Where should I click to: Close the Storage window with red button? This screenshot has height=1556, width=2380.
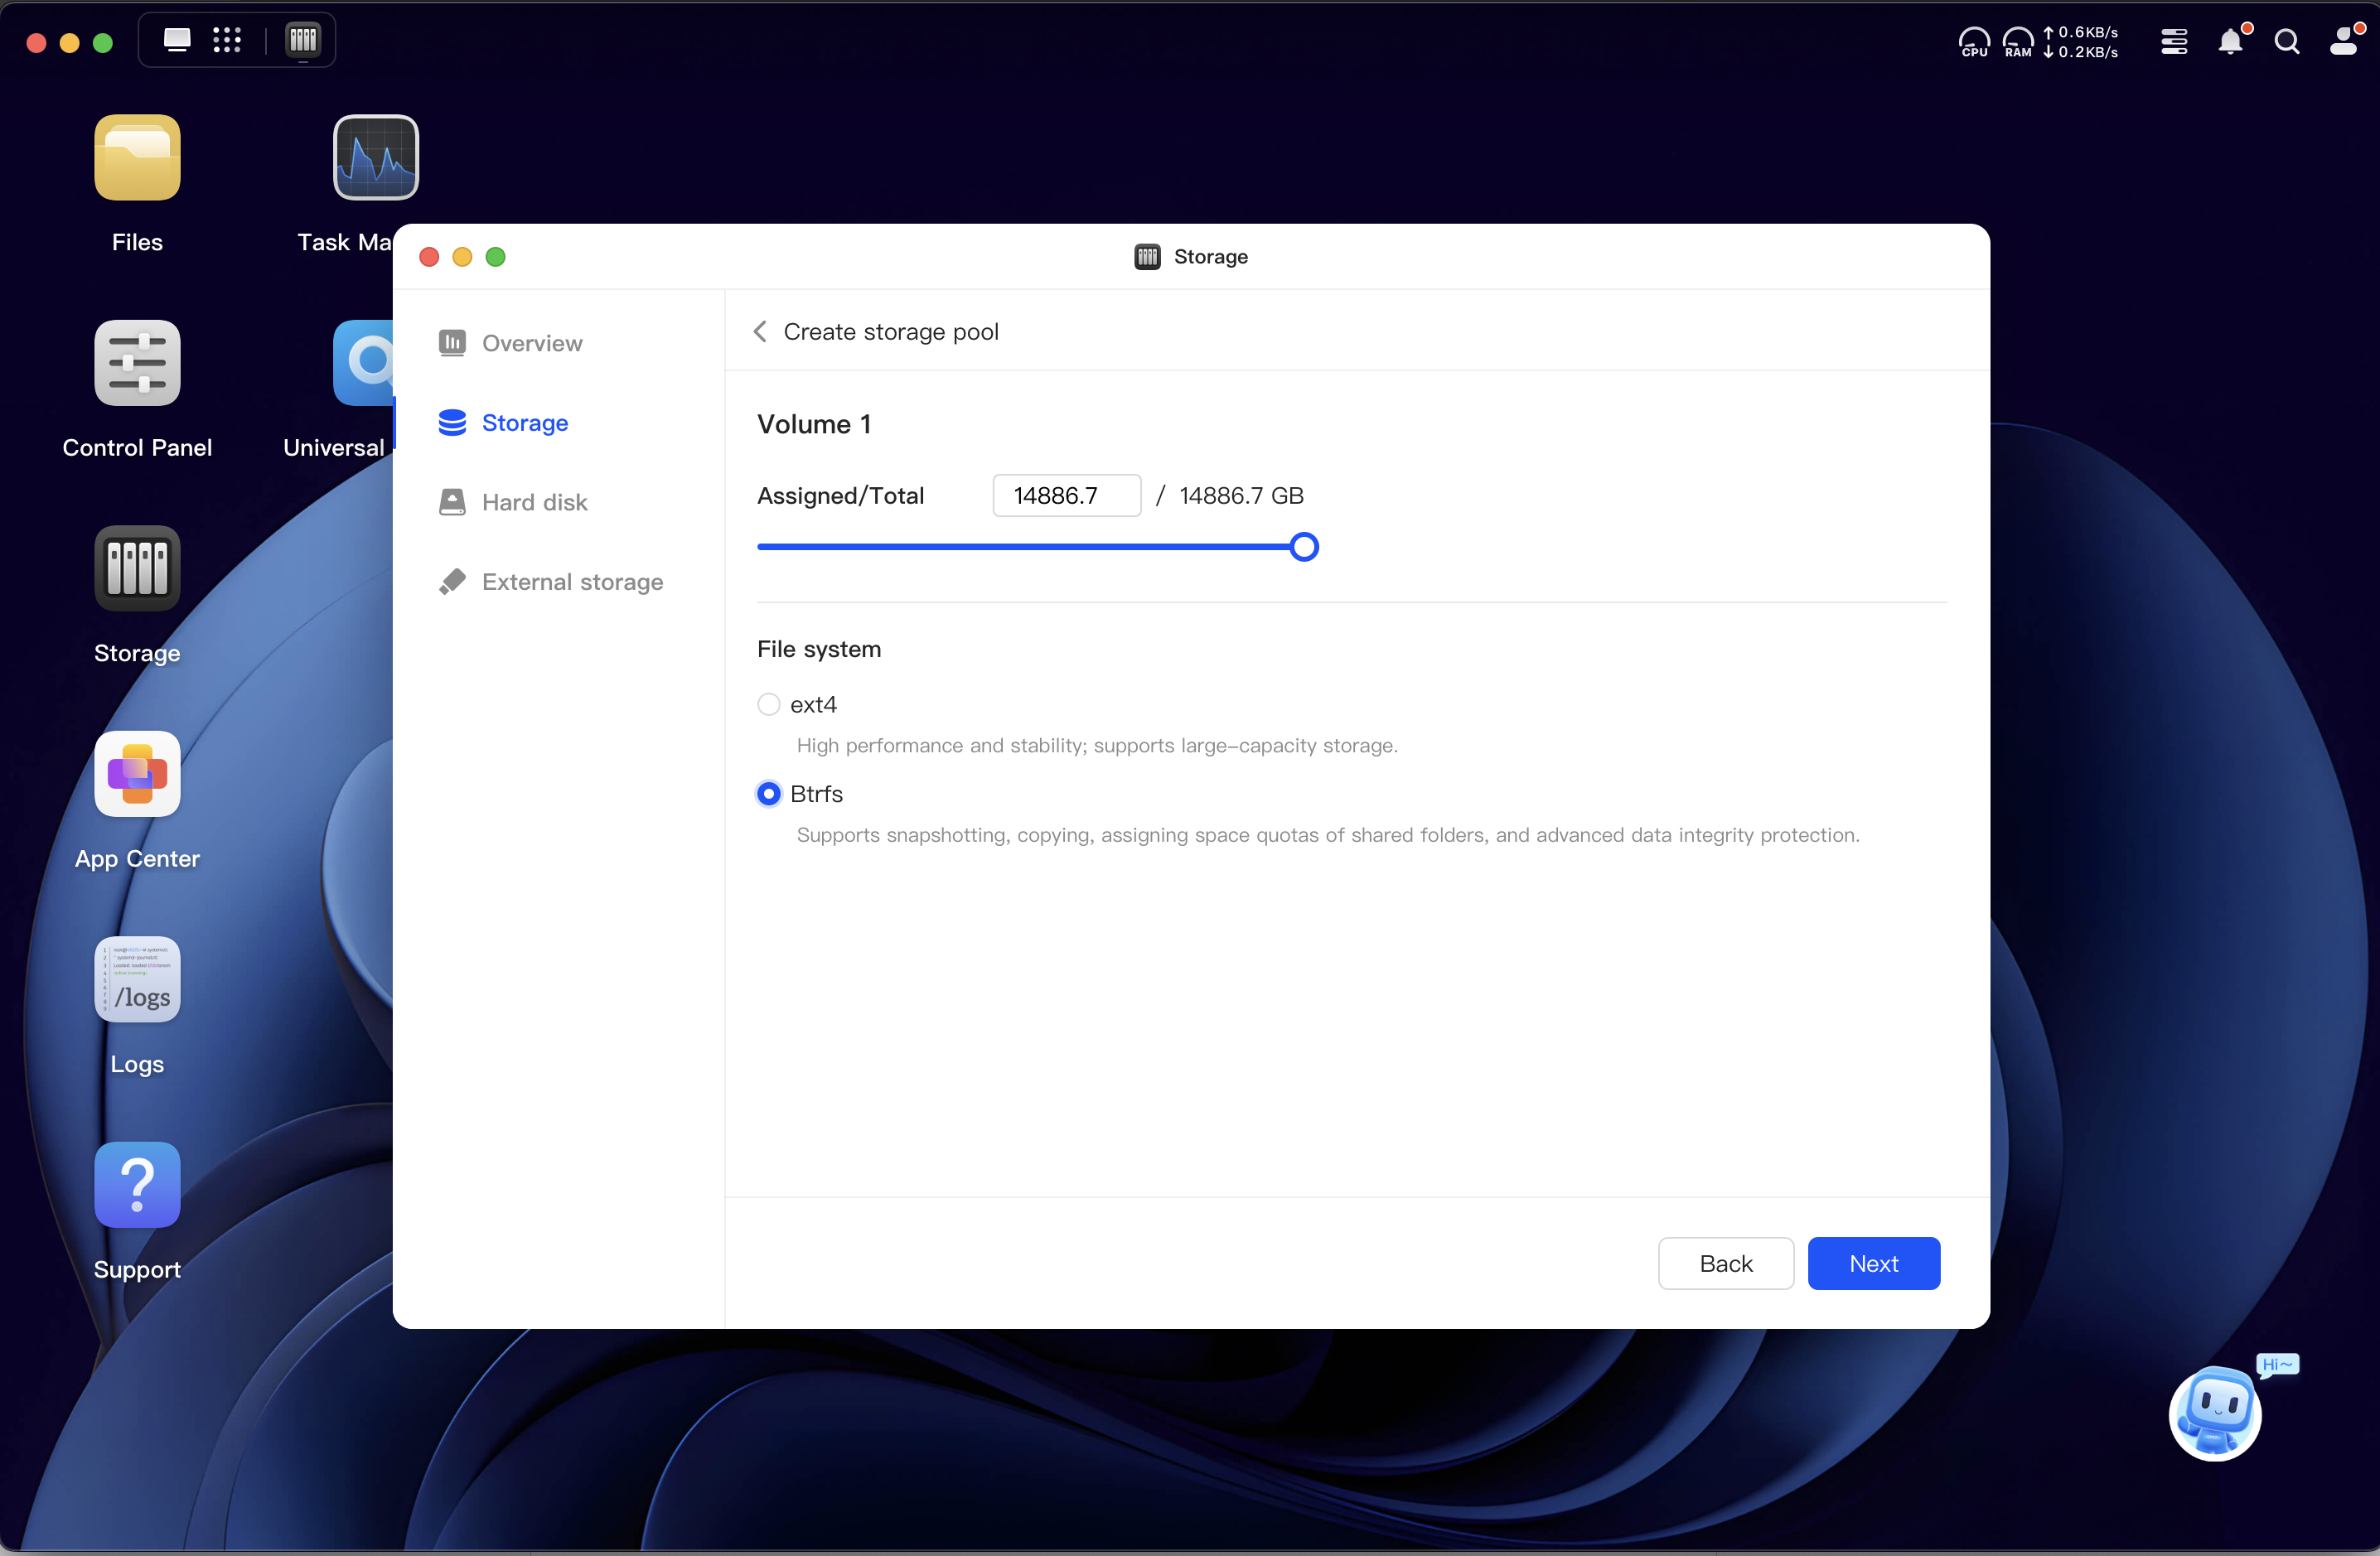click(x=429, y=257)
